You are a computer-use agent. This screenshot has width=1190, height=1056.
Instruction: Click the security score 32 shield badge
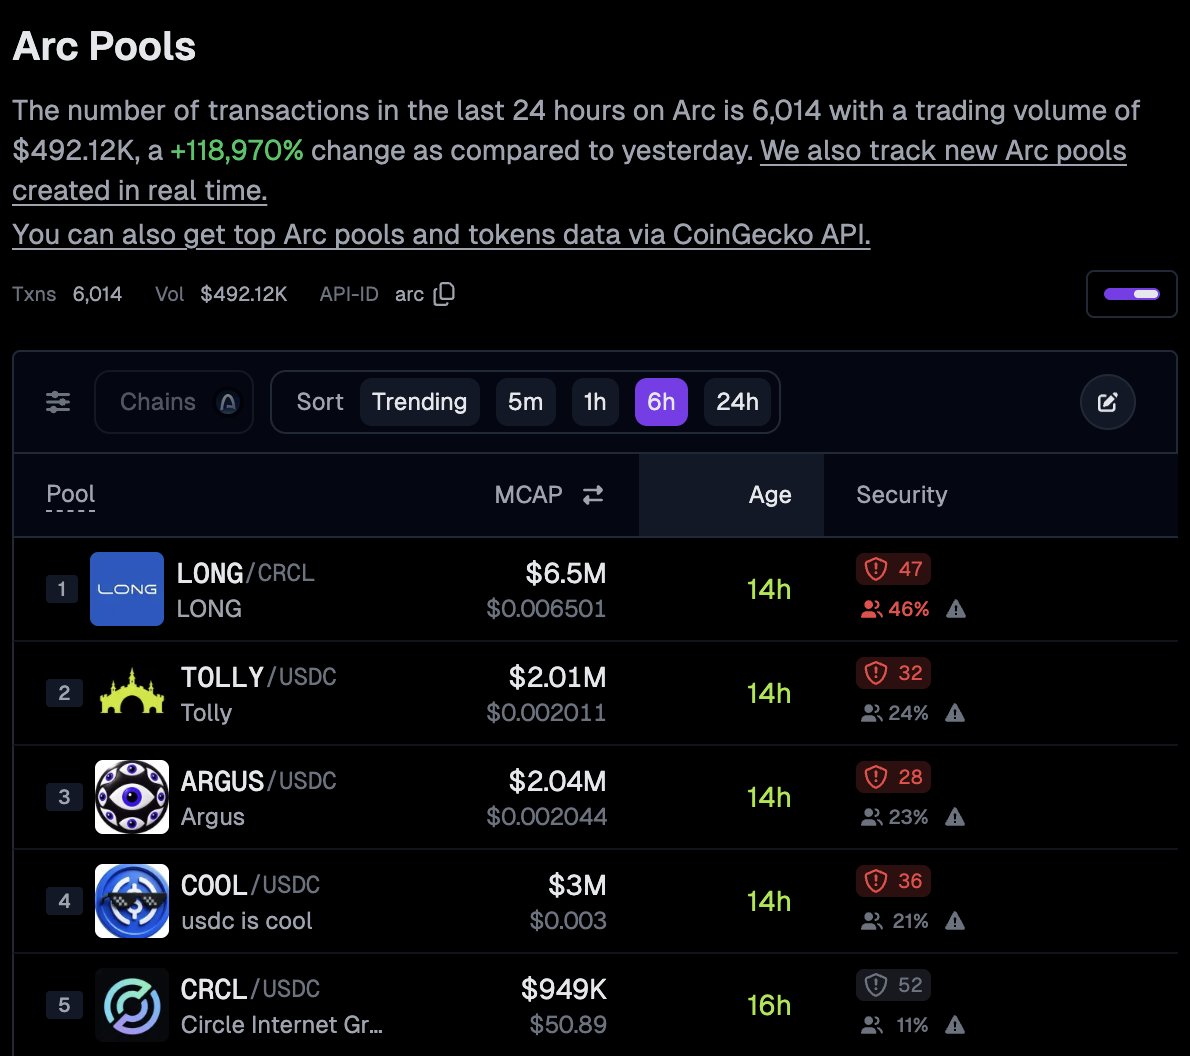coord(893,673)
